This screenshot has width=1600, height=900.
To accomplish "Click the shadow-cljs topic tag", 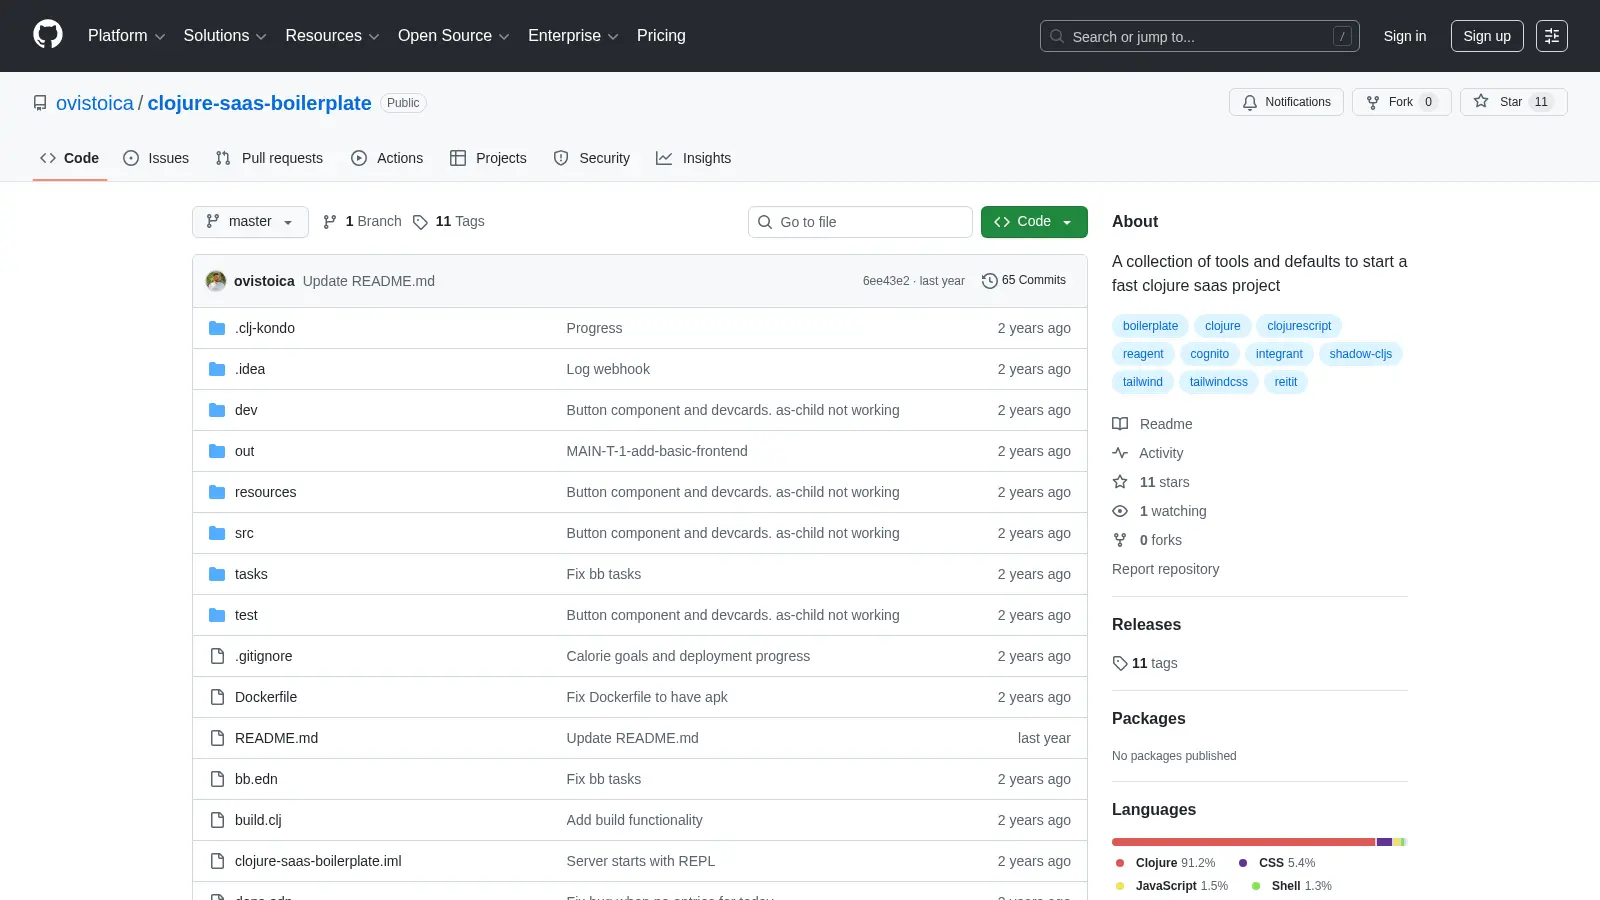I will coord(1360,354).
